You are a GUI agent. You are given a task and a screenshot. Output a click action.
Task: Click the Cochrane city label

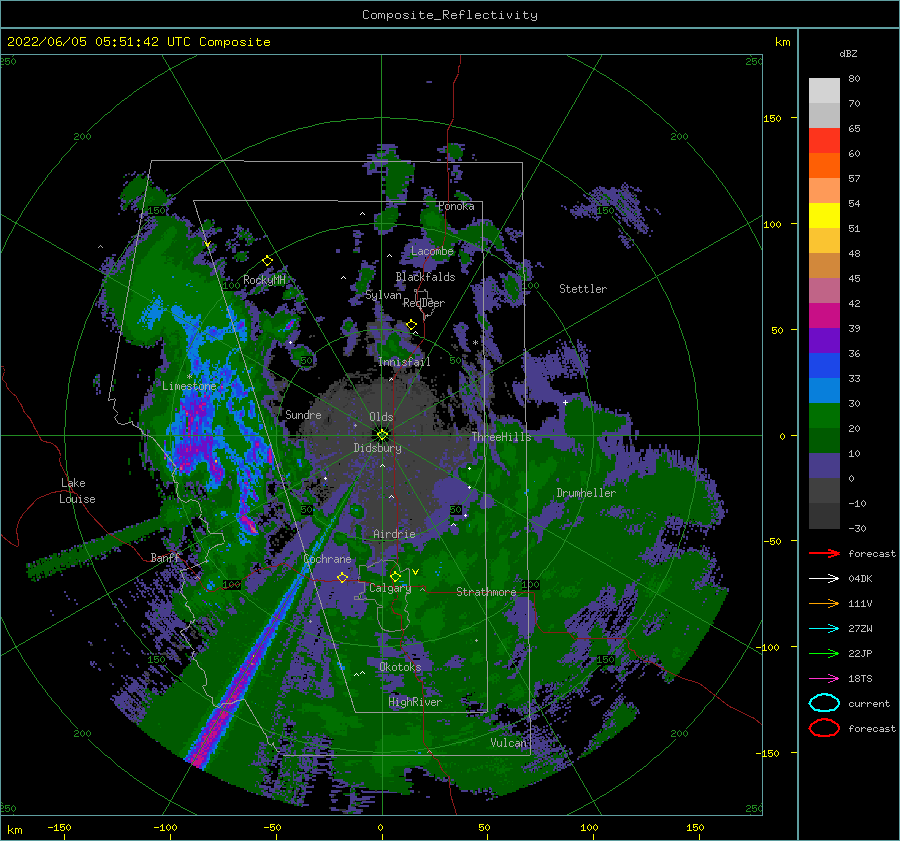[327, 559]
